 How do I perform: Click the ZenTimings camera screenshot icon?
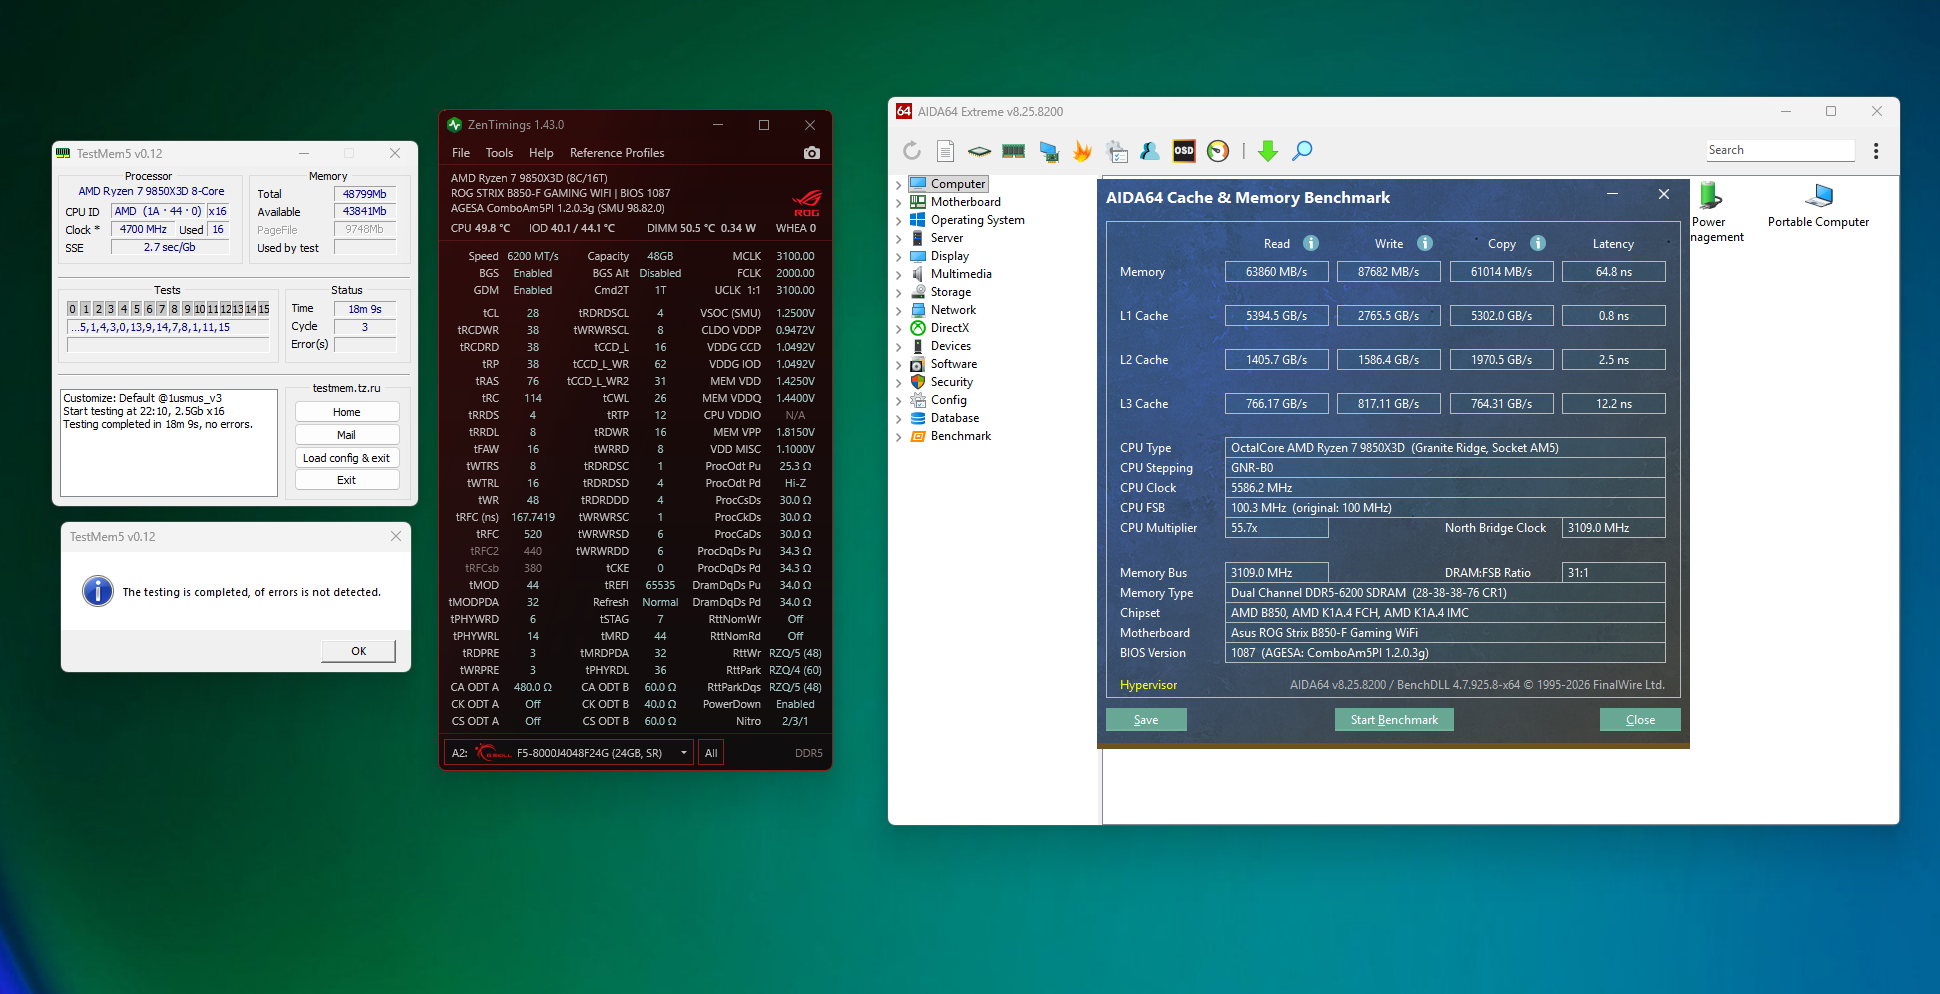click(812, 153)
